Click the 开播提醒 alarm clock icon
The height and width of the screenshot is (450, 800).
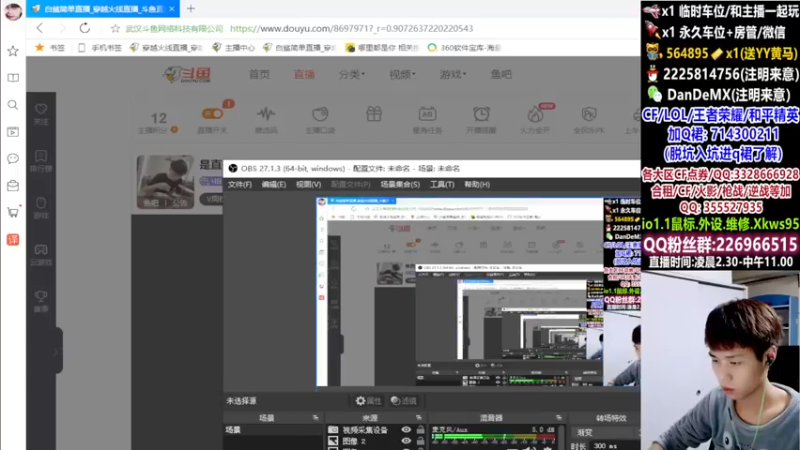(x=481, y=113)
